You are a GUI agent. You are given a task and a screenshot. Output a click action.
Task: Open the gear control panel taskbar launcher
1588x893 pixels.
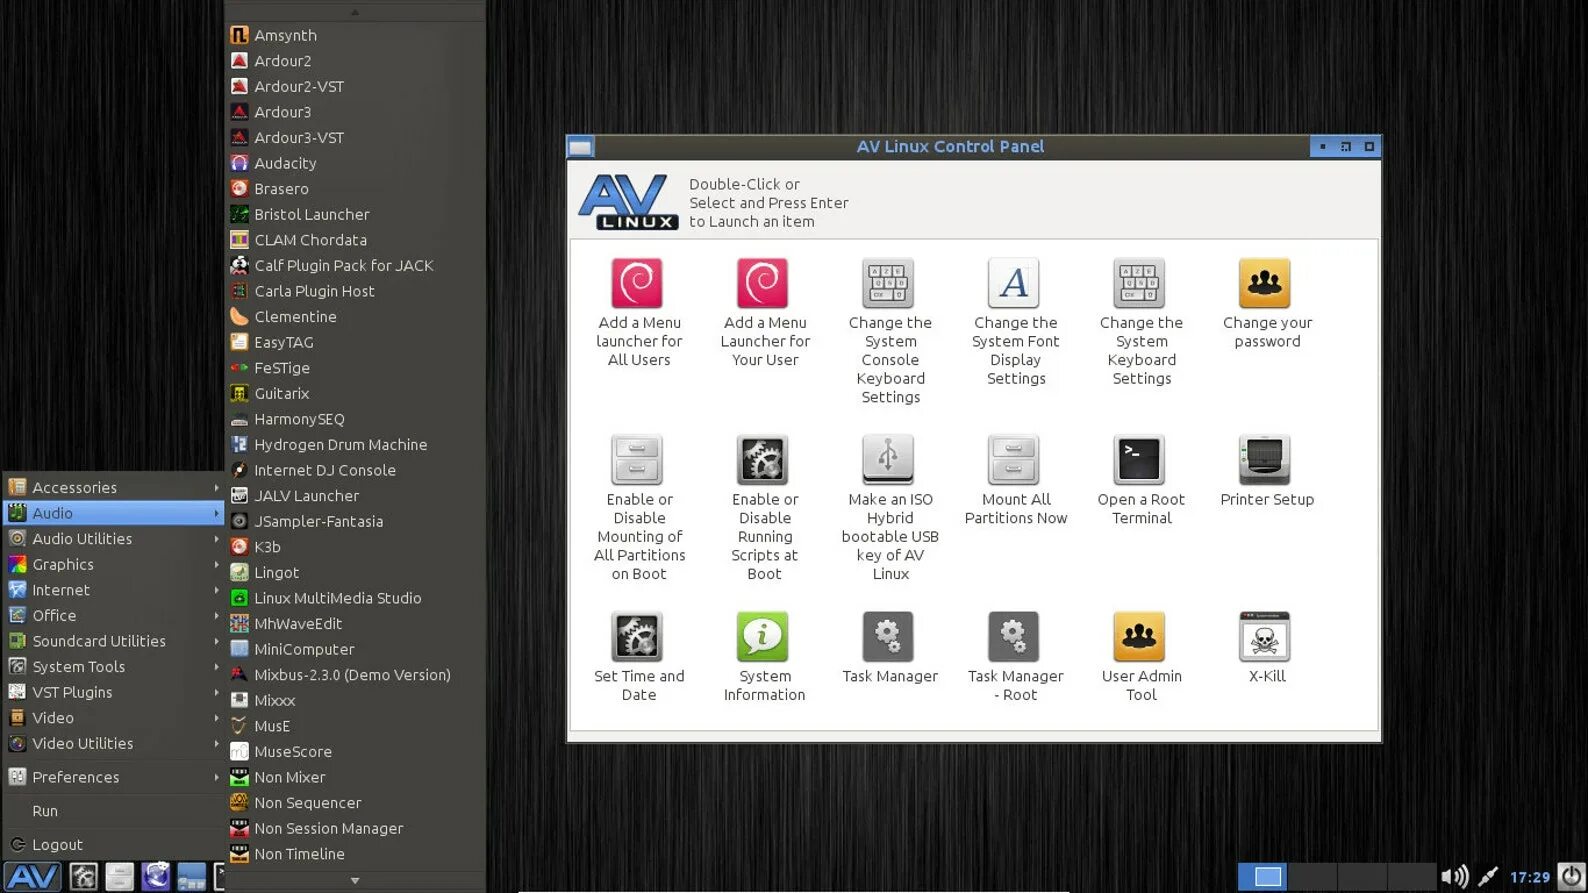(x=84, y=876)
